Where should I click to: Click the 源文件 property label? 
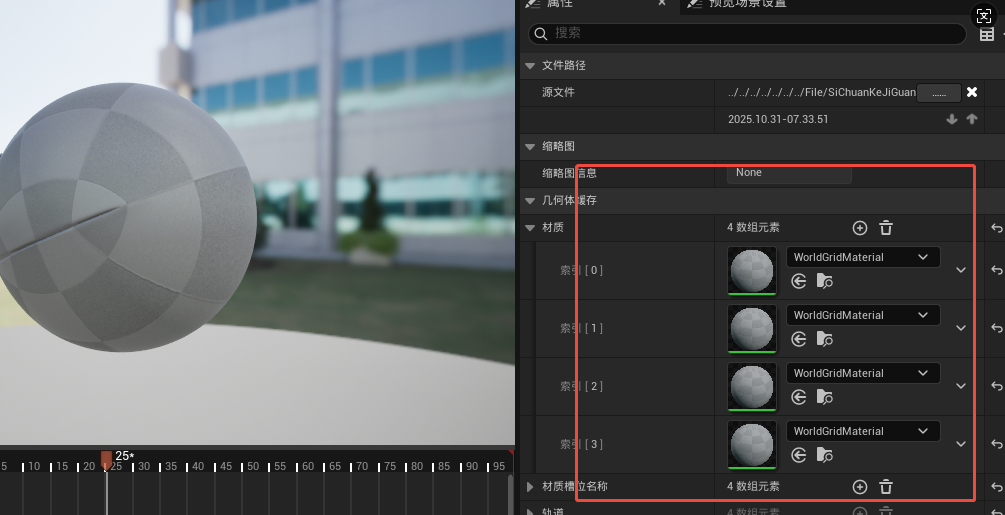(558, 93)
